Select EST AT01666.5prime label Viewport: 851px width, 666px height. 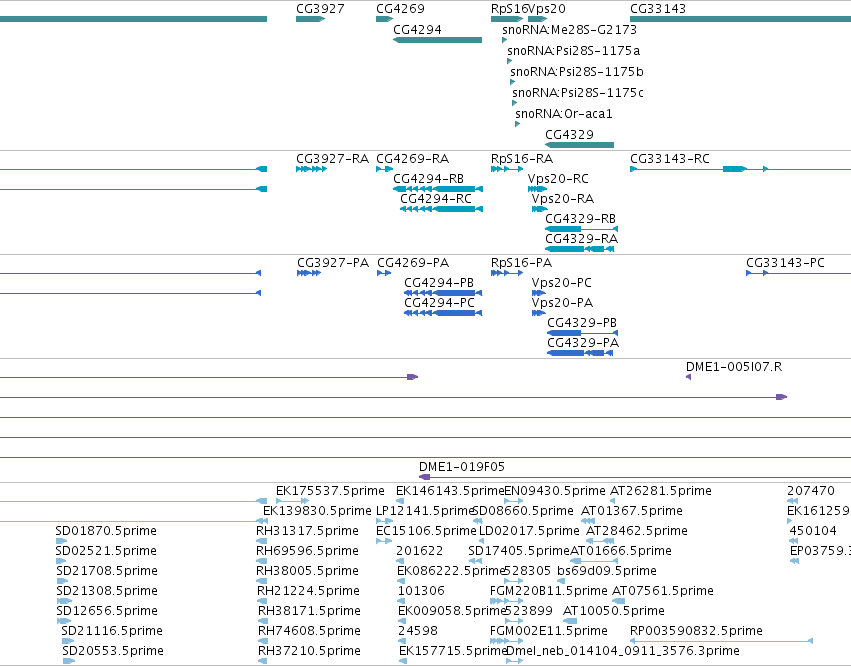click(x=621, y=551)
